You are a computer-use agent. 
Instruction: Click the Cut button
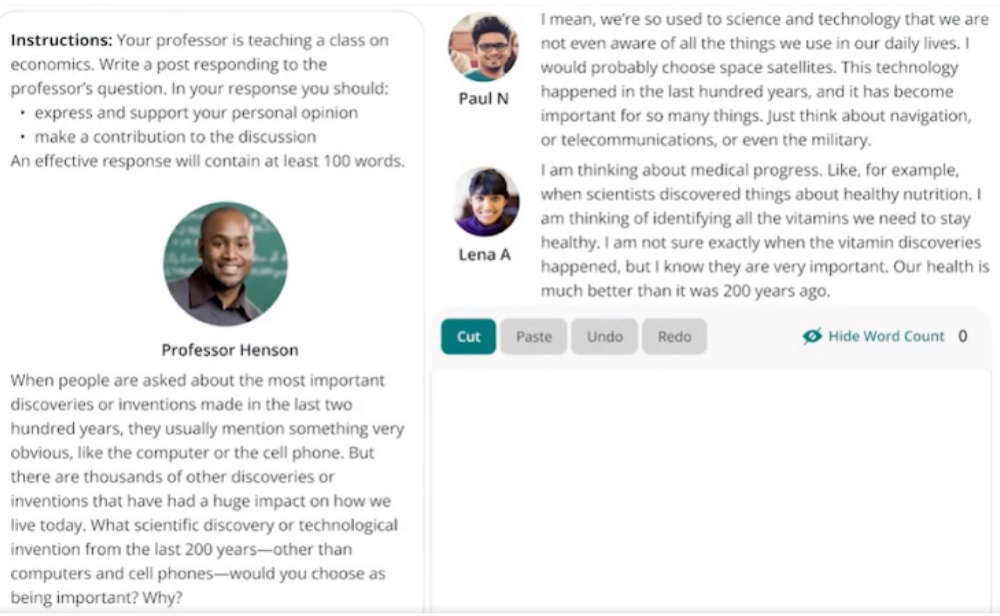(x=468, y=337)
